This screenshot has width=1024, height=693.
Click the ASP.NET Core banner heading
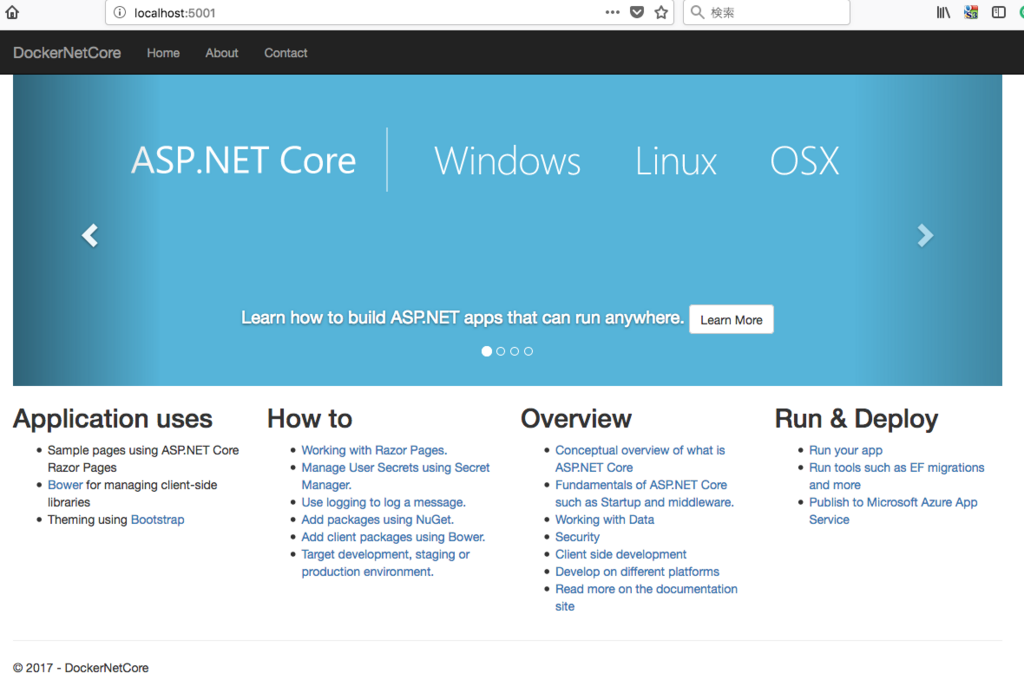[244, 161]
